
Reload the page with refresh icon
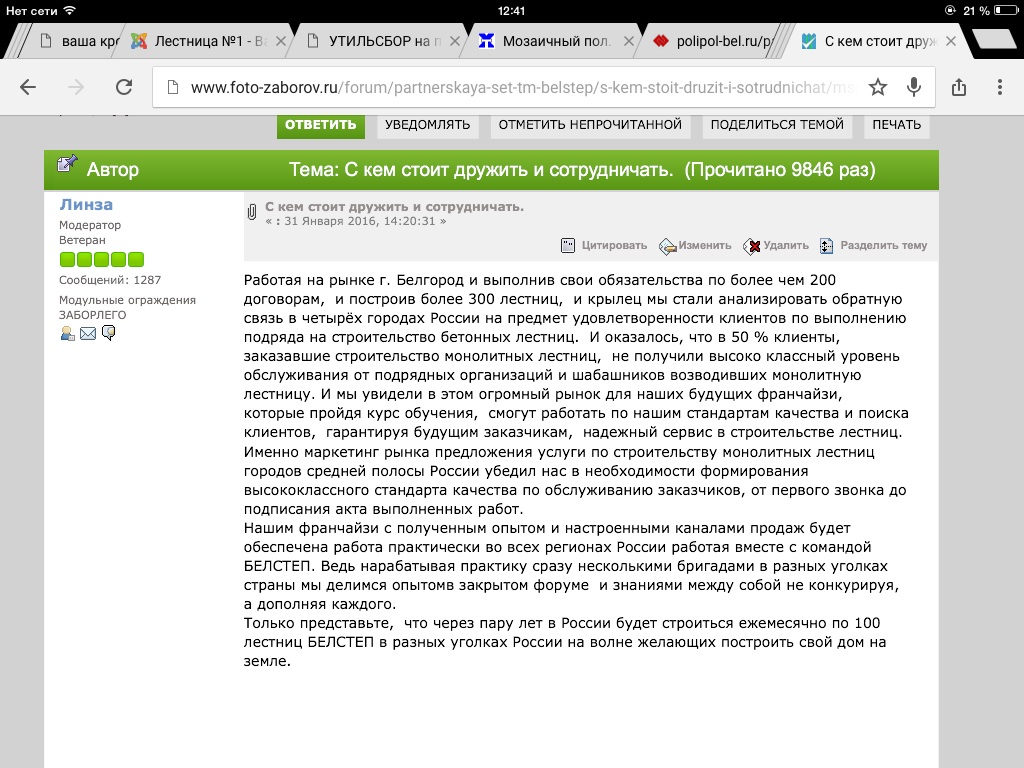coord(124,87)
